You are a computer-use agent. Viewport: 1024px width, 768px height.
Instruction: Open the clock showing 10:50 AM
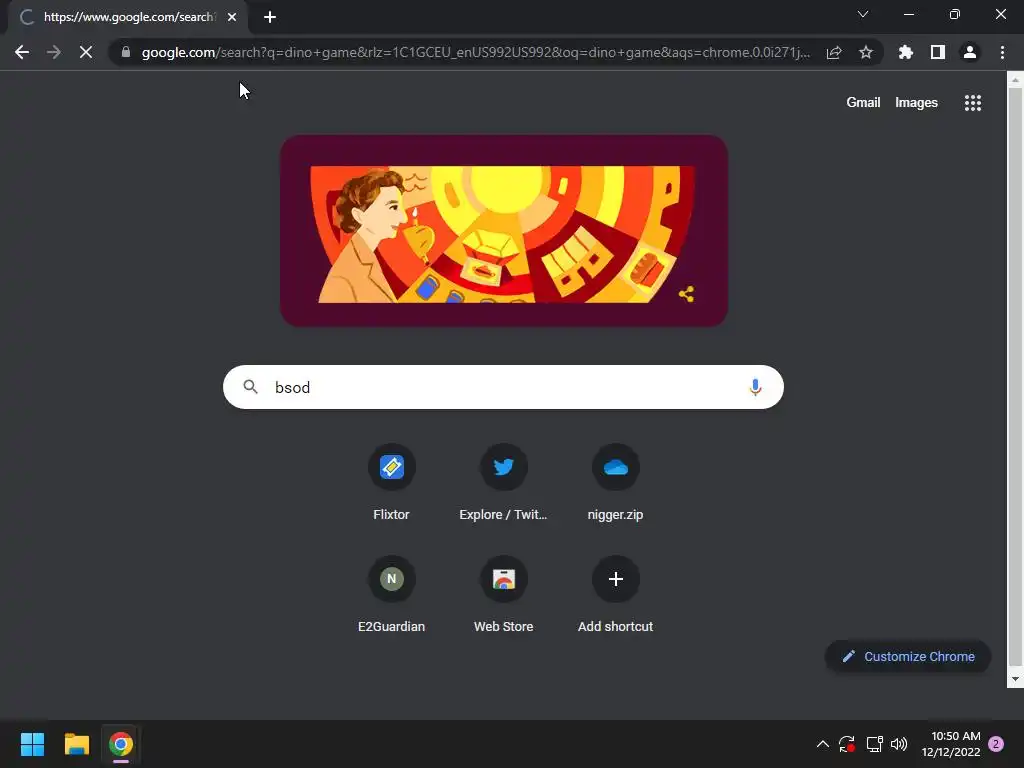pyautogui.click(x=951, y=744)
